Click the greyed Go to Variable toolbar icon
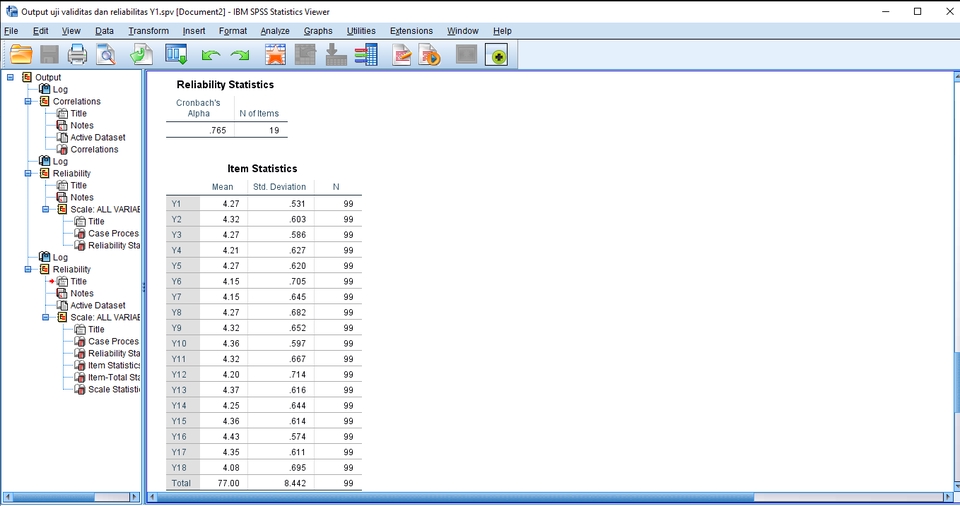 336,55
